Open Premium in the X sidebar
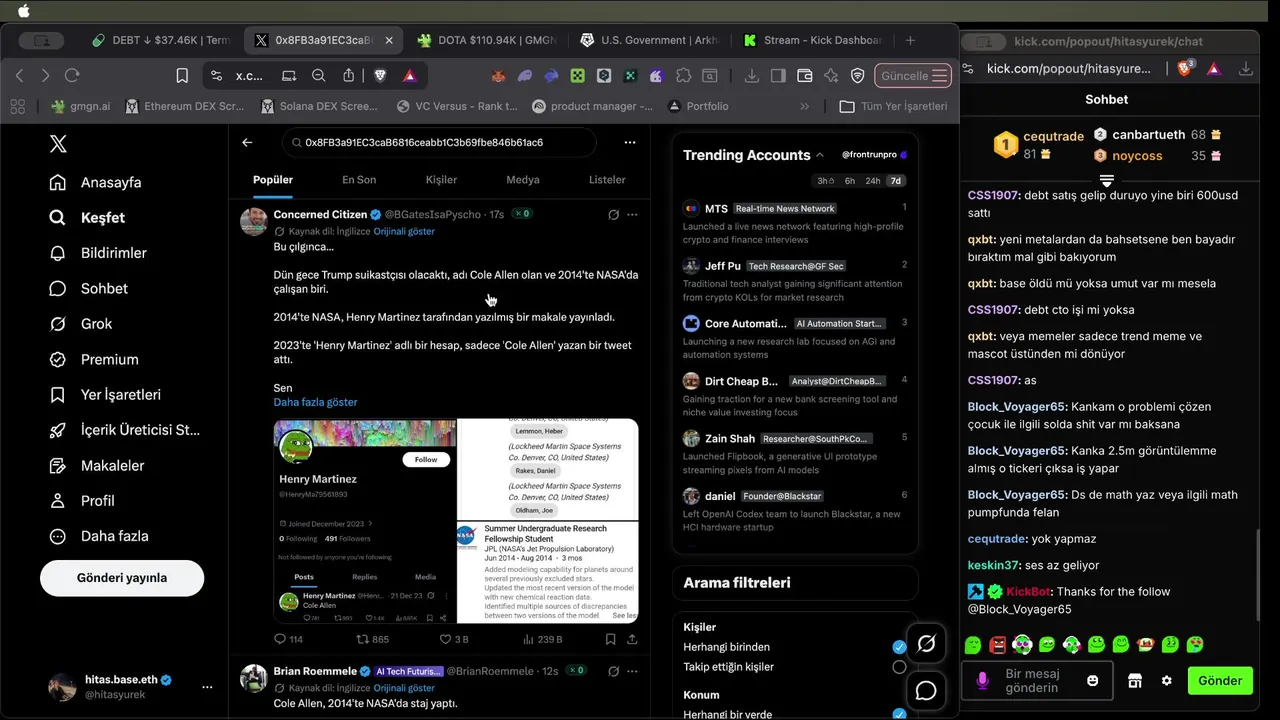1280x720 pixels. coord(58,359)
